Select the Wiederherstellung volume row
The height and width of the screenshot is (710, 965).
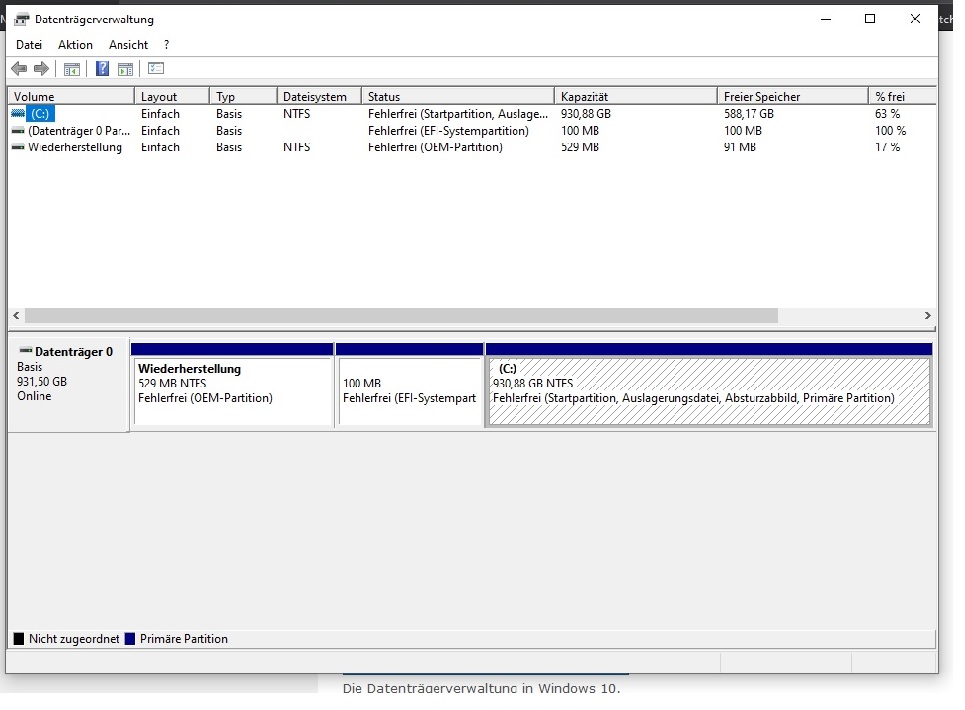(472, 147)
